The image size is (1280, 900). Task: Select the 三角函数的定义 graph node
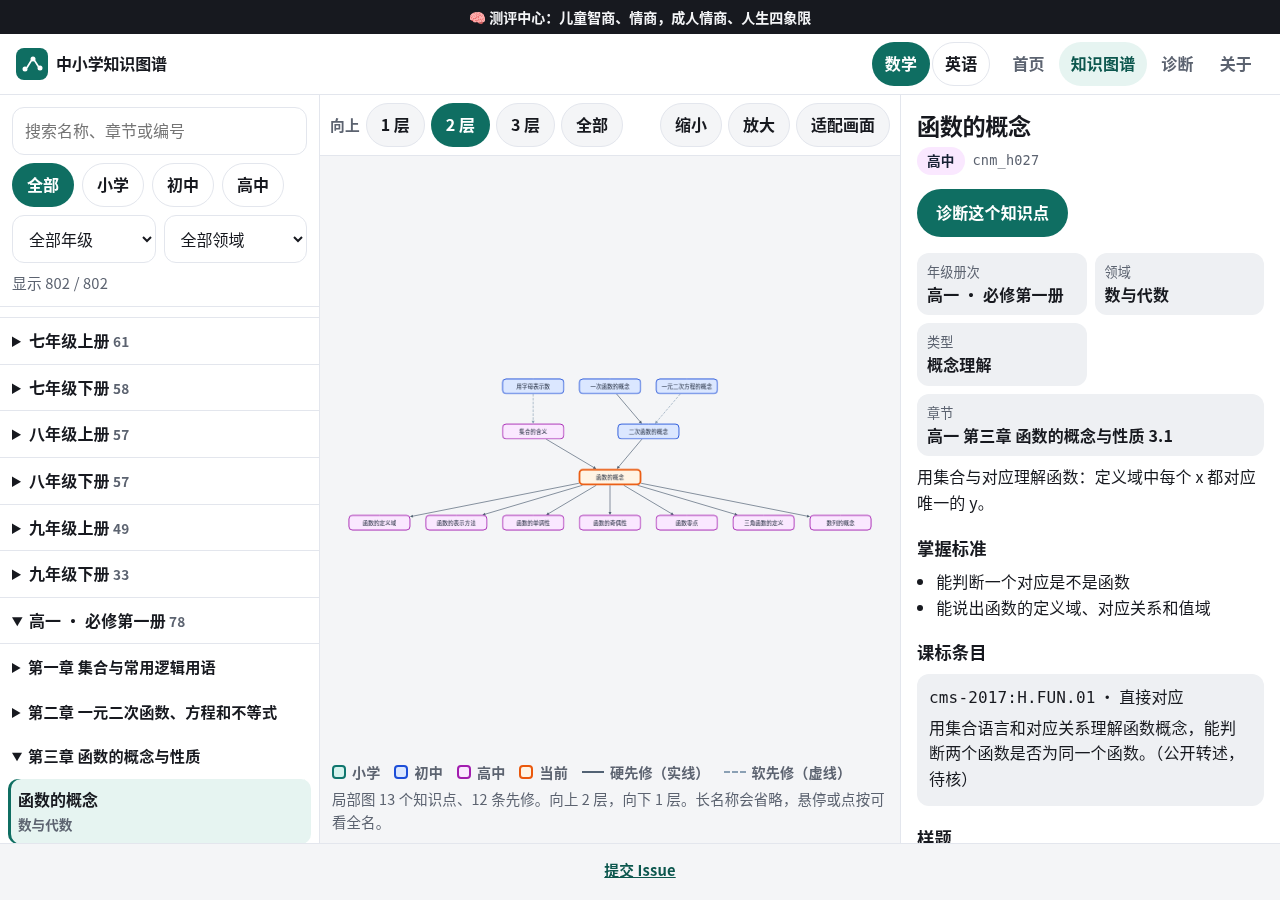click(x=764, y=523)
